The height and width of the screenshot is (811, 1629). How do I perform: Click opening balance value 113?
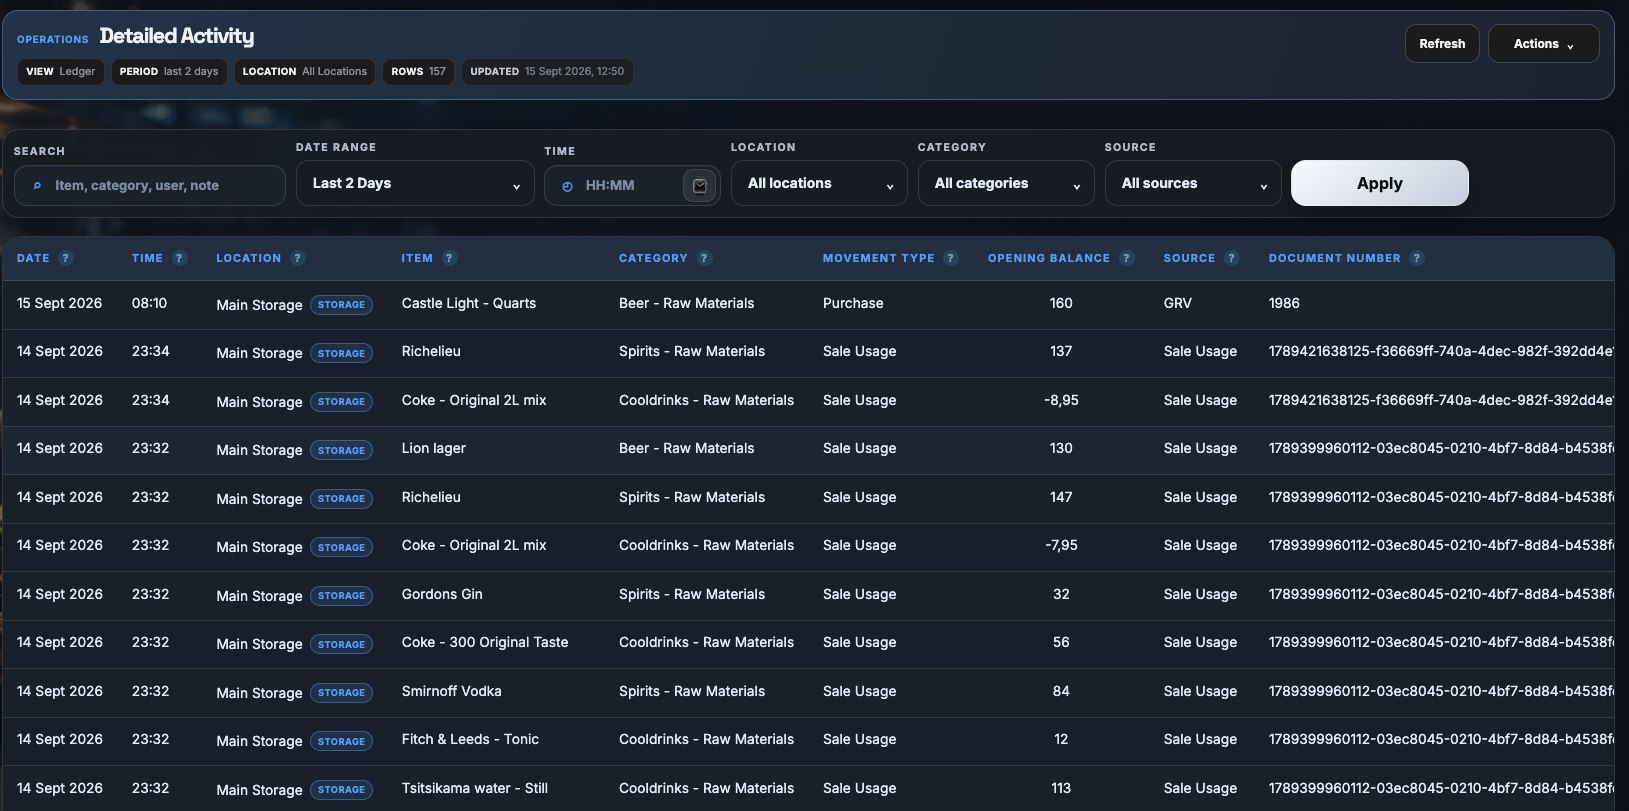click(x=1061, y=788)
